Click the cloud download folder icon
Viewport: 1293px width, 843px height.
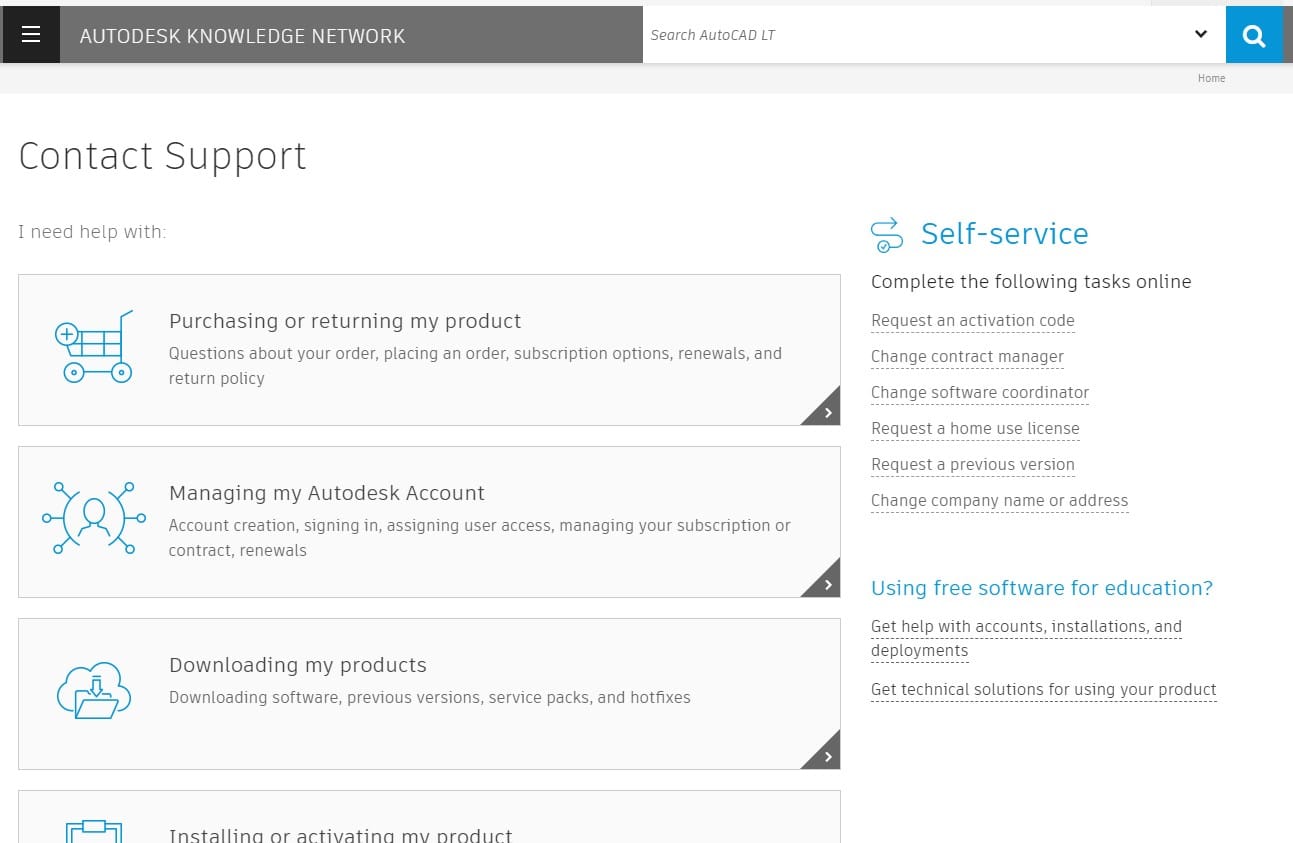(94, 691)
